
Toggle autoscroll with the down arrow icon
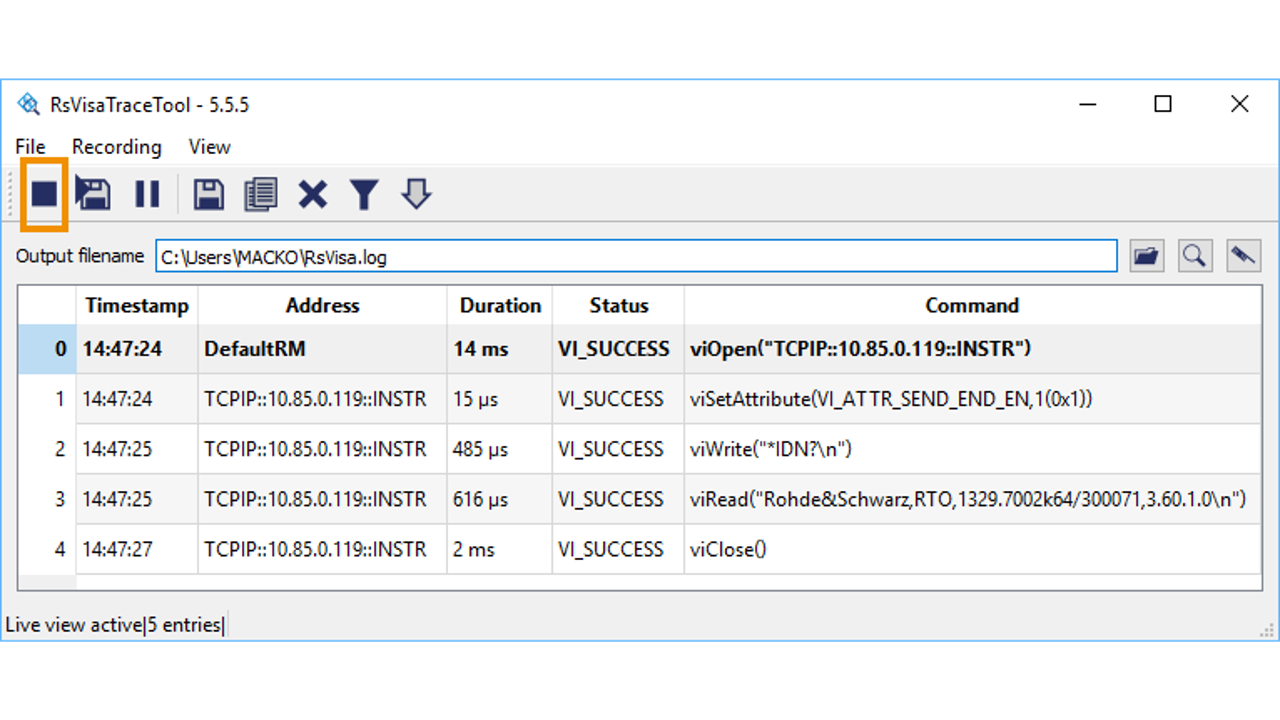(416, 194)
